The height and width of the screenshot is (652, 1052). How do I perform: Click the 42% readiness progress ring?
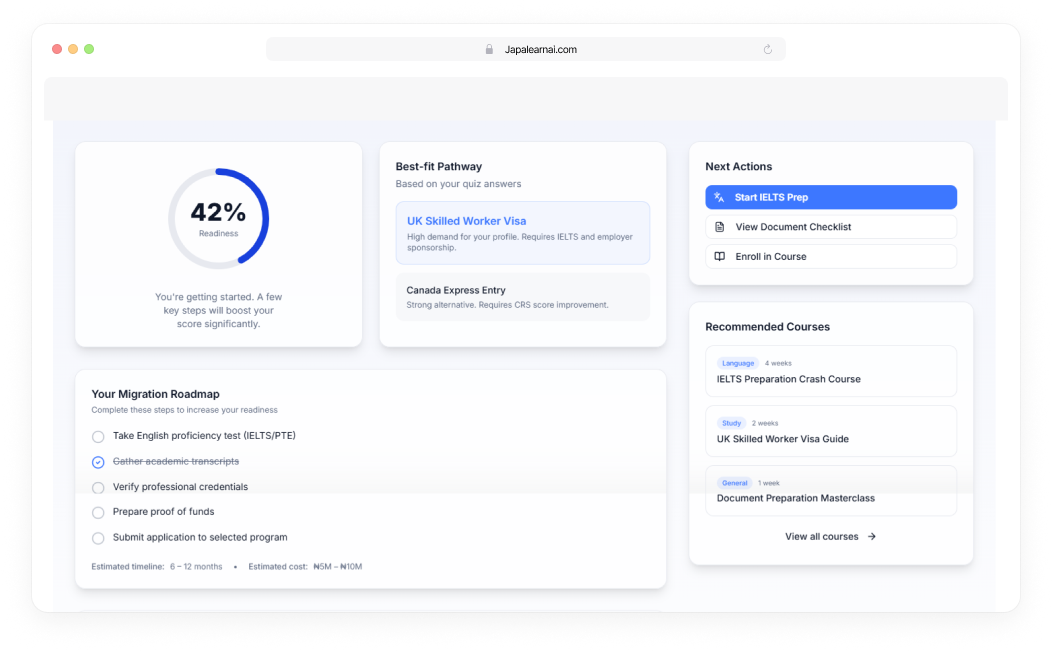click(218, 218)
